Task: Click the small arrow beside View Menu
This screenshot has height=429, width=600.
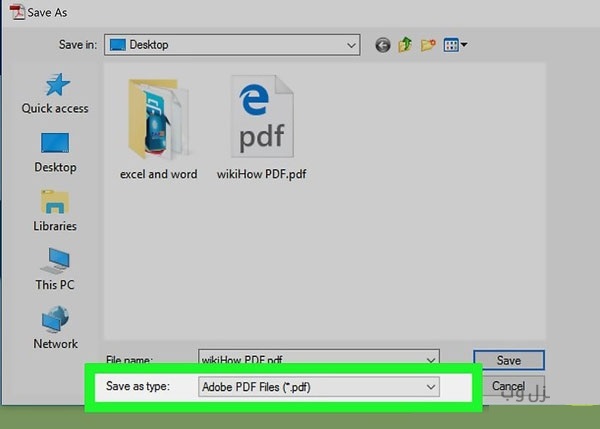Action: (x=464, y=45)
